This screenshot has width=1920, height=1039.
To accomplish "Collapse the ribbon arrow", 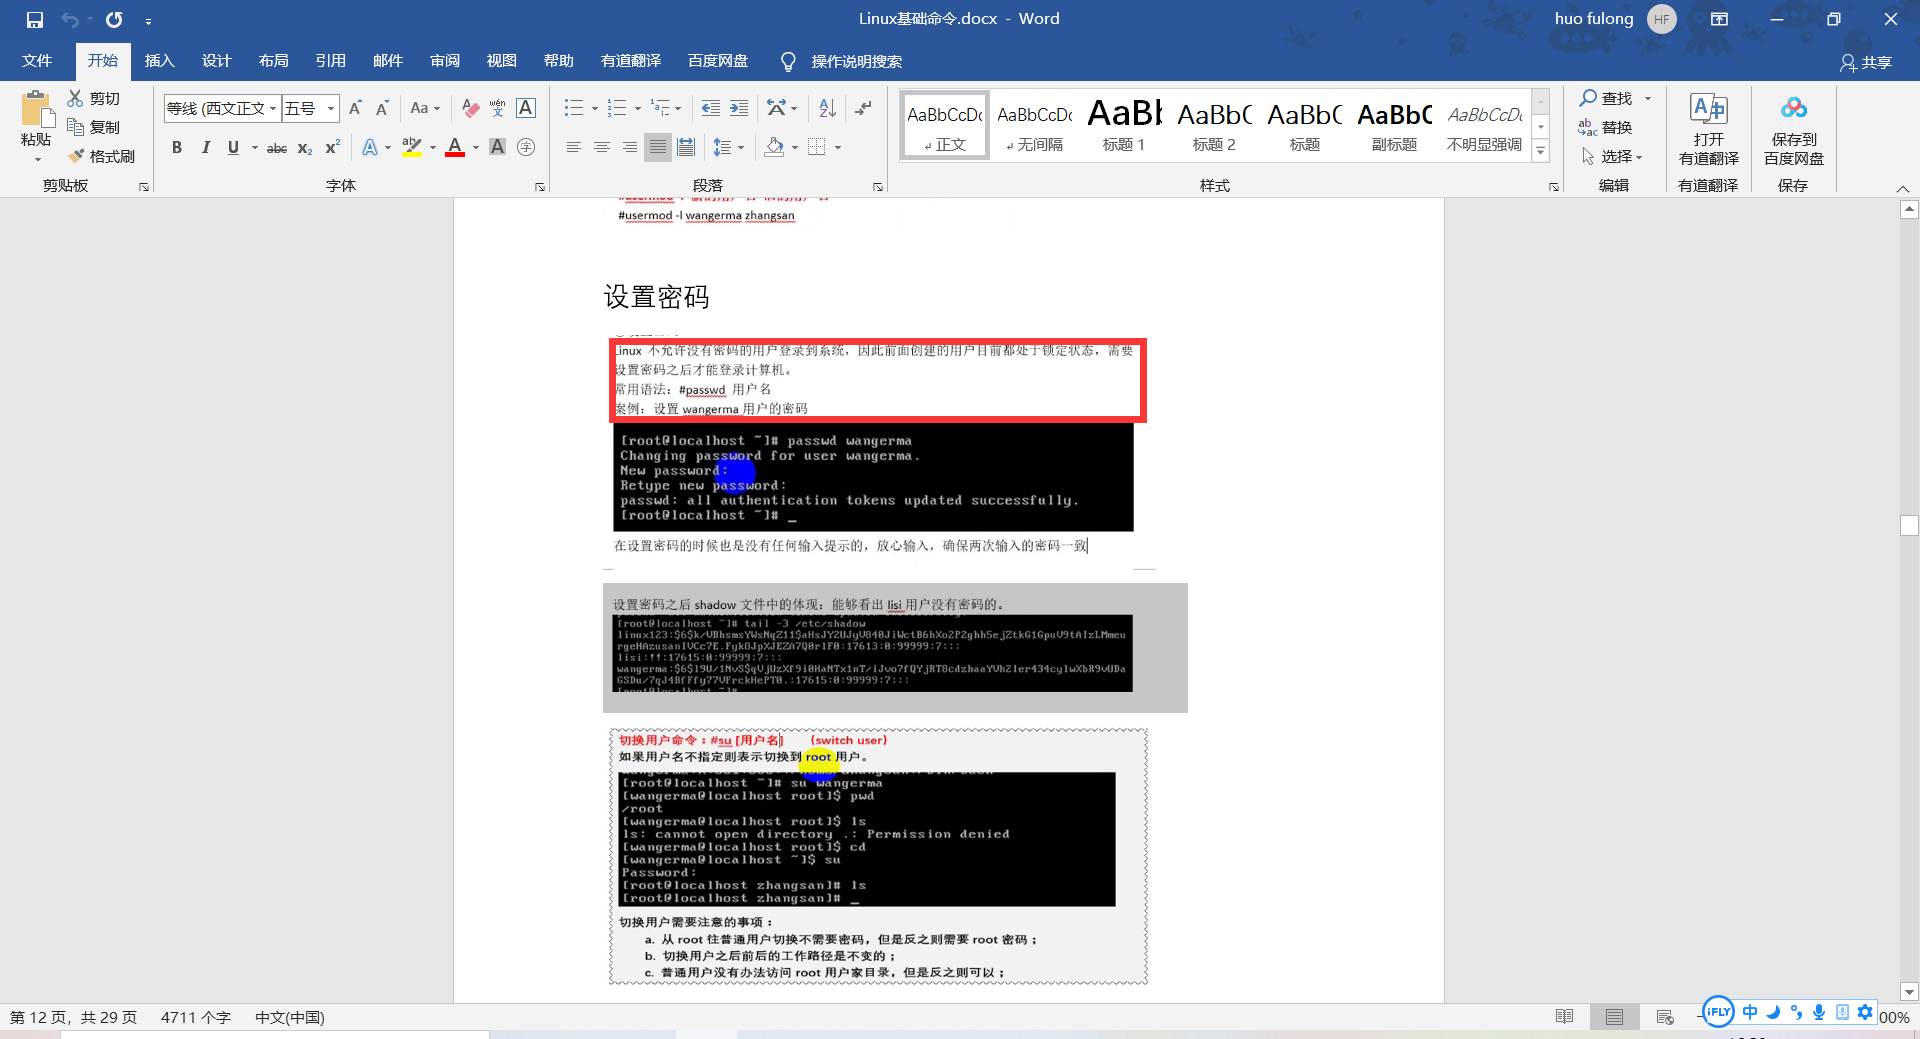I will click(1902, 188).
